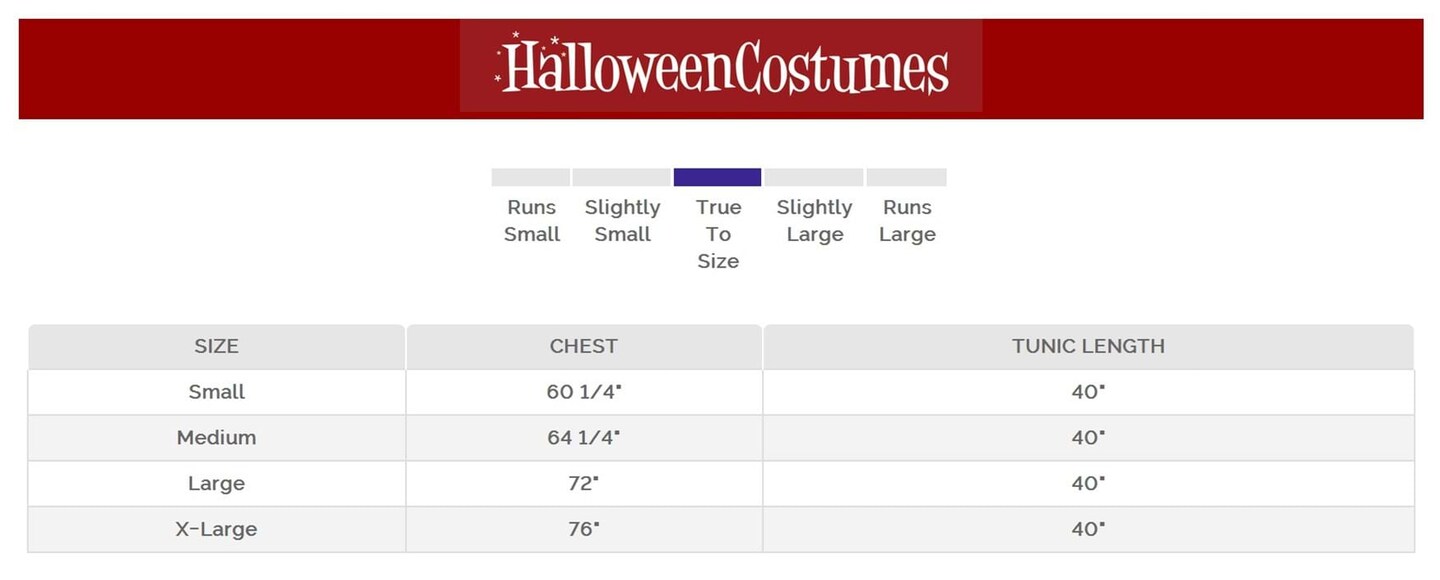Select the Runs Large fit bar

coord(906,177)
